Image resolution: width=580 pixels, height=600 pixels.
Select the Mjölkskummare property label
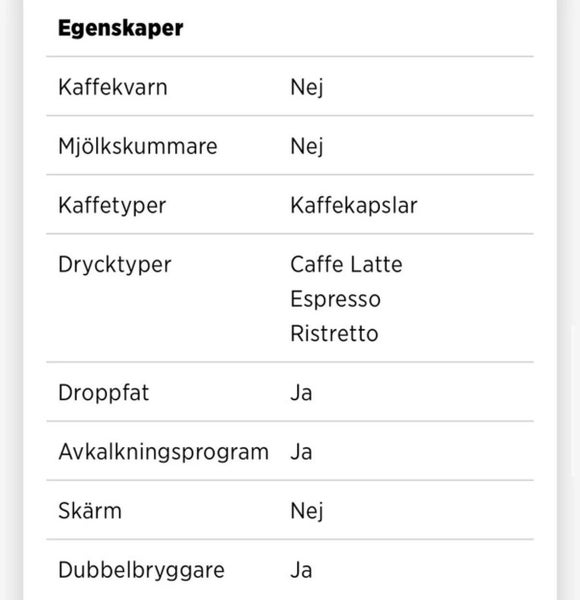(x=138, y=147)
